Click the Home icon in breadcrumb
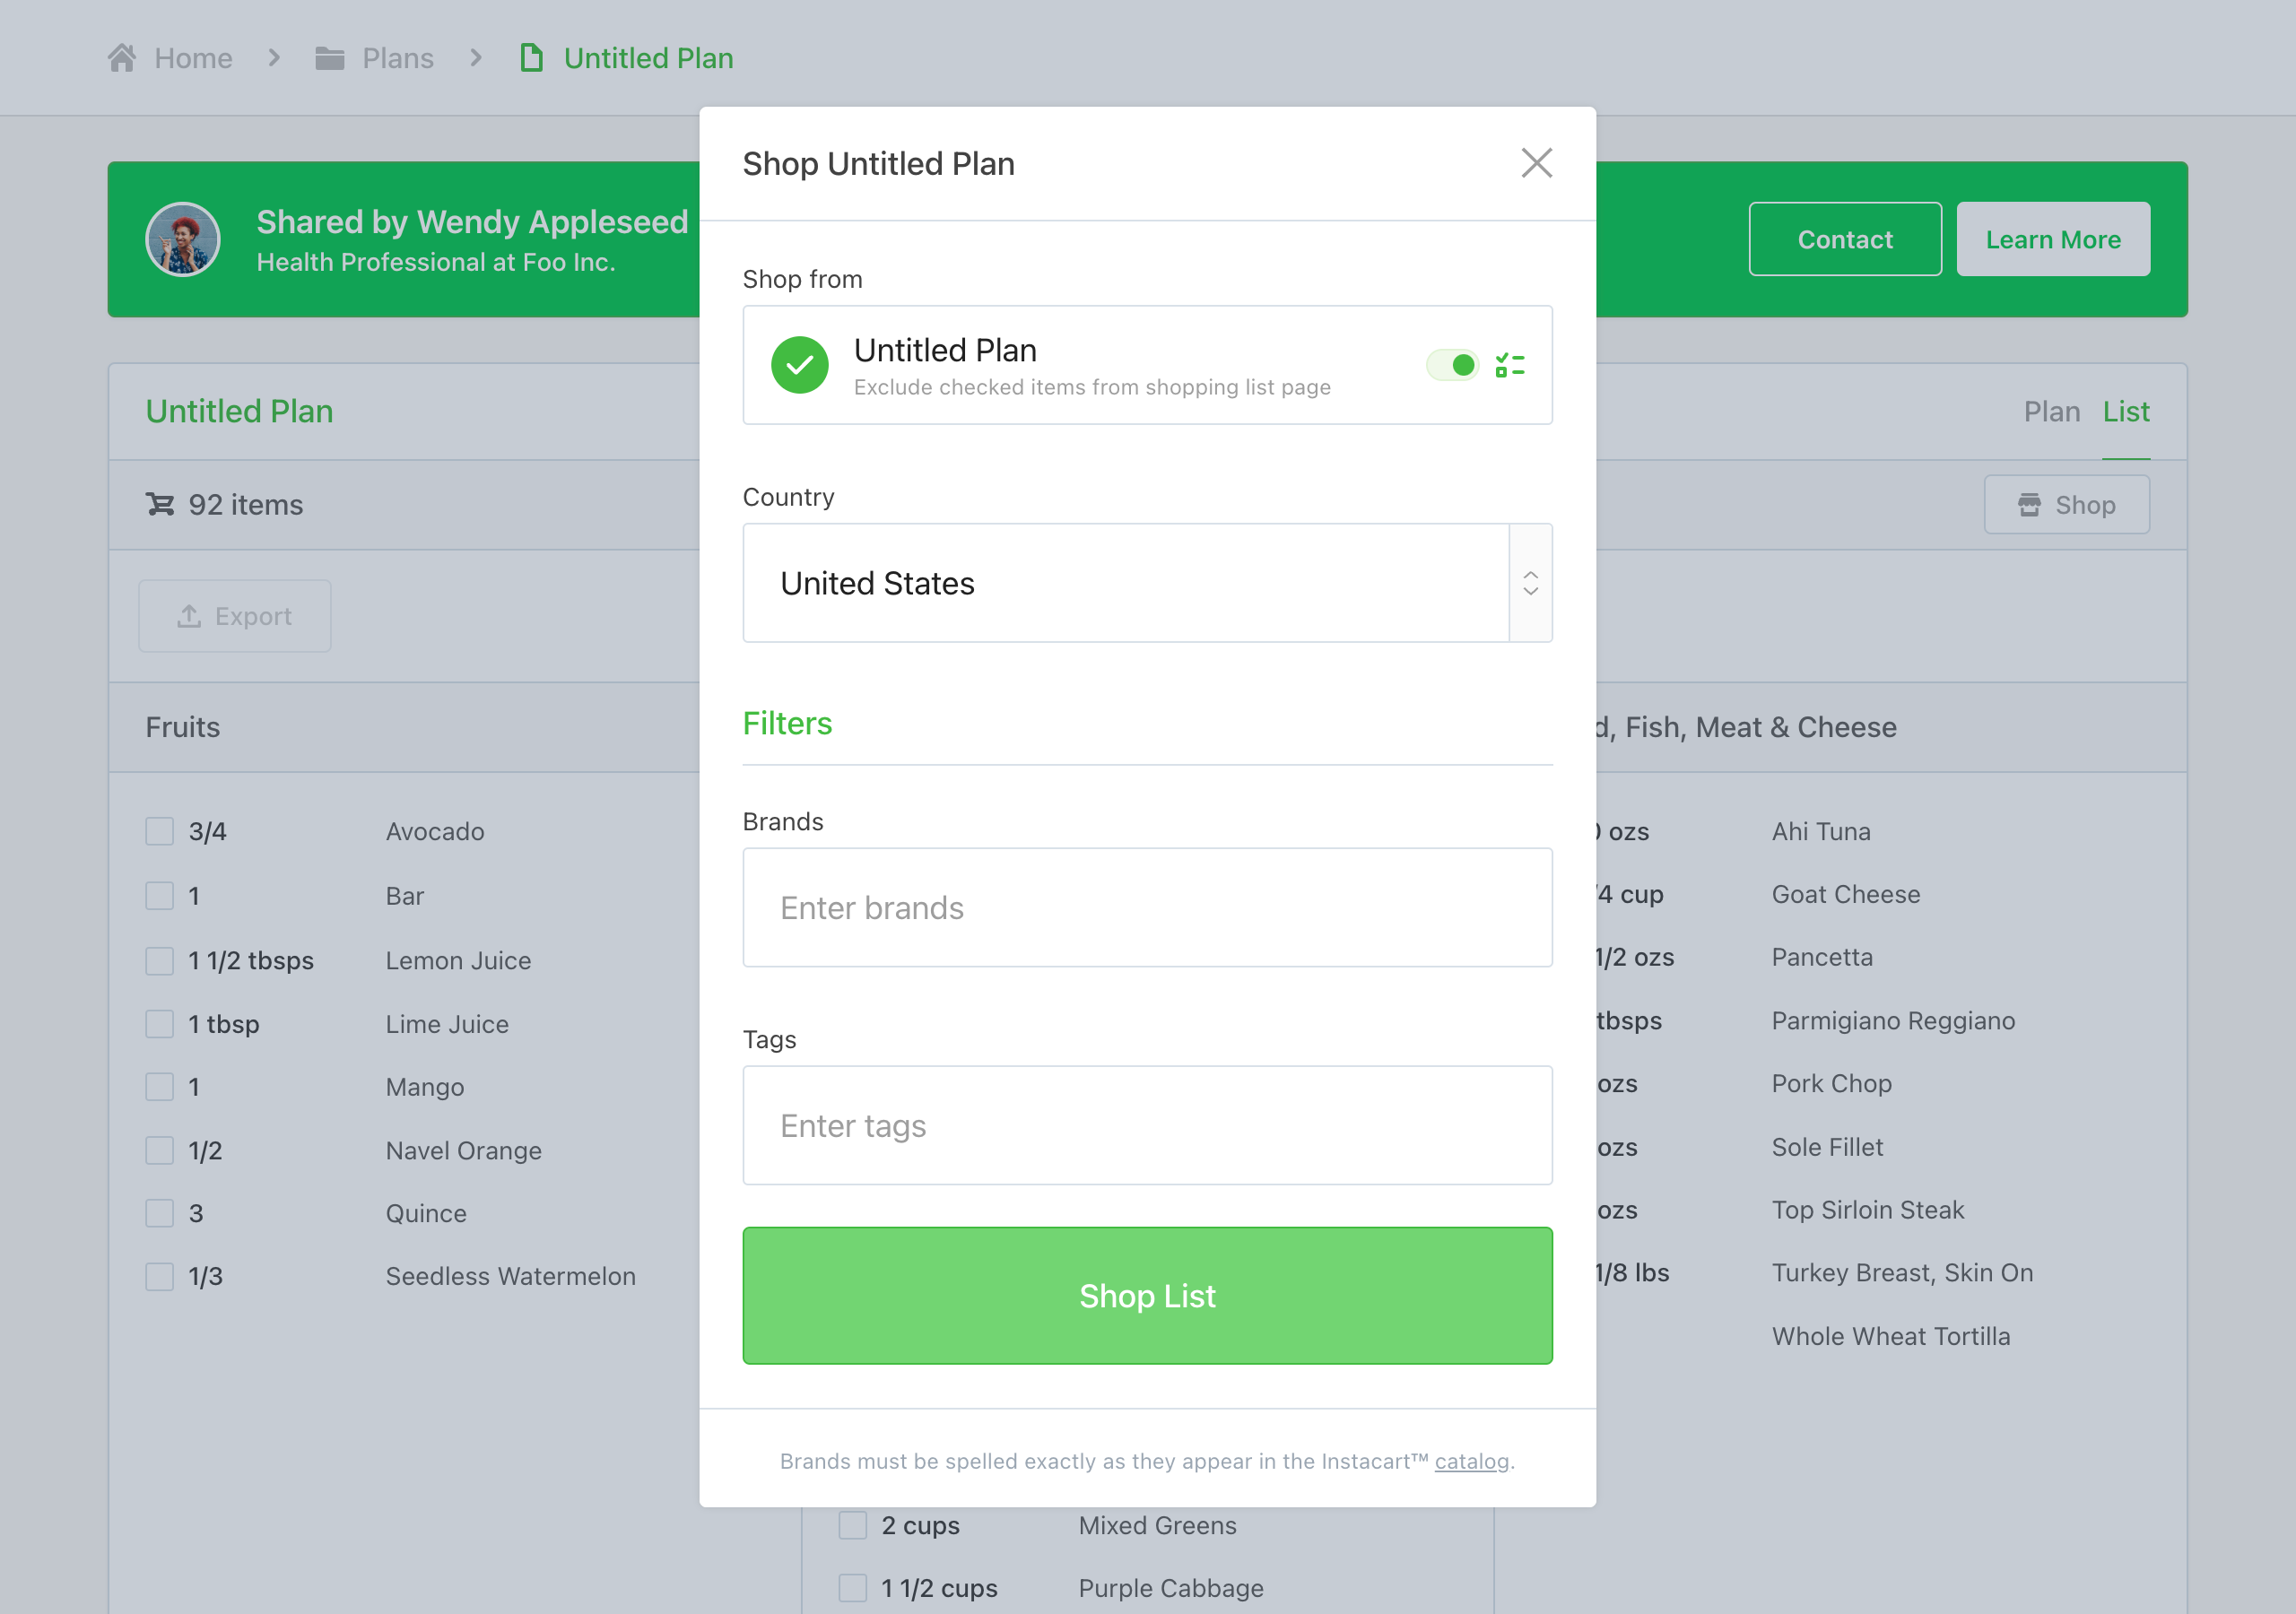 point(122,58)
